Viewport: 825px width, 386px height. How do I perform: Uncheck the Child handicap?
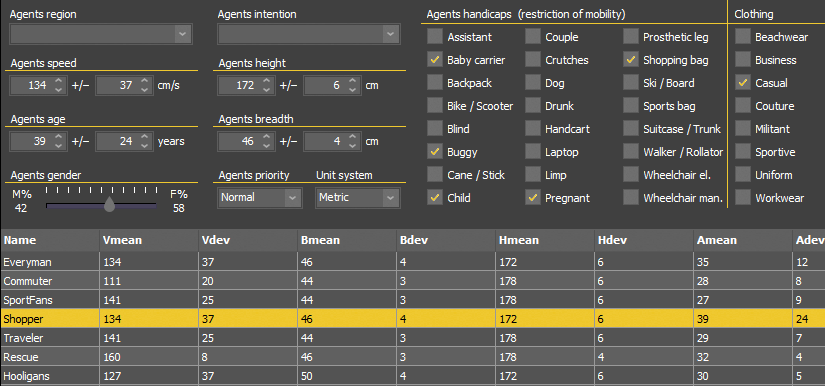click(x=435, y=198)
